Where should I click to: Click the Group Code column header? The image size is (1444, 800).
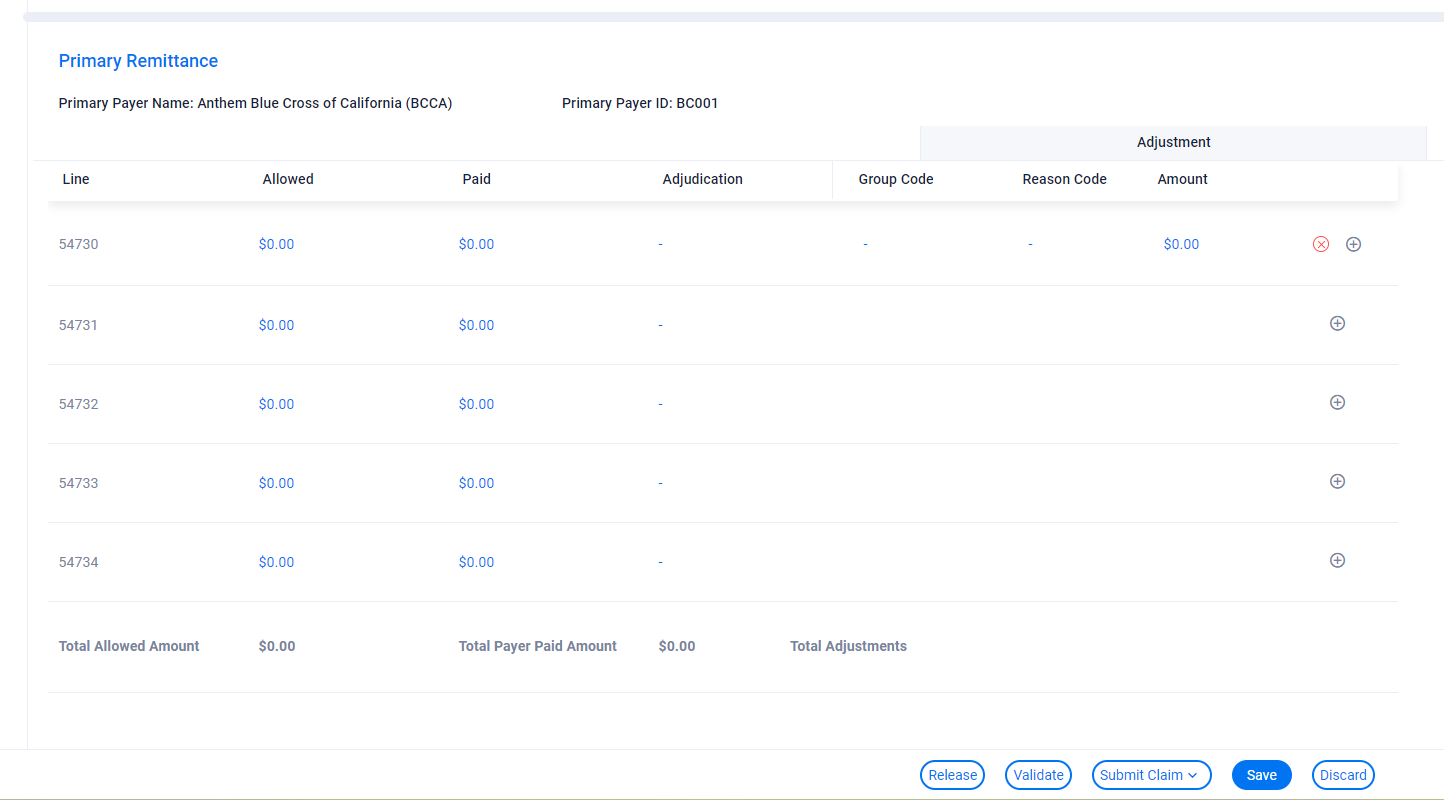[896, 179]
